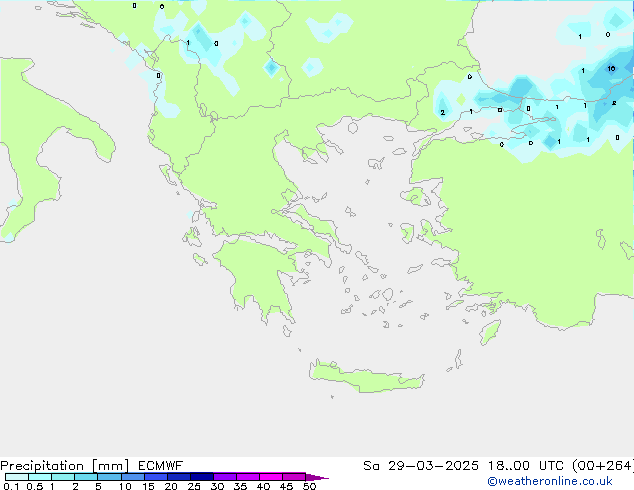Pick the 30–35 mm legend swatch
This screenshot has height=490, width=634.
click(225, 477)
